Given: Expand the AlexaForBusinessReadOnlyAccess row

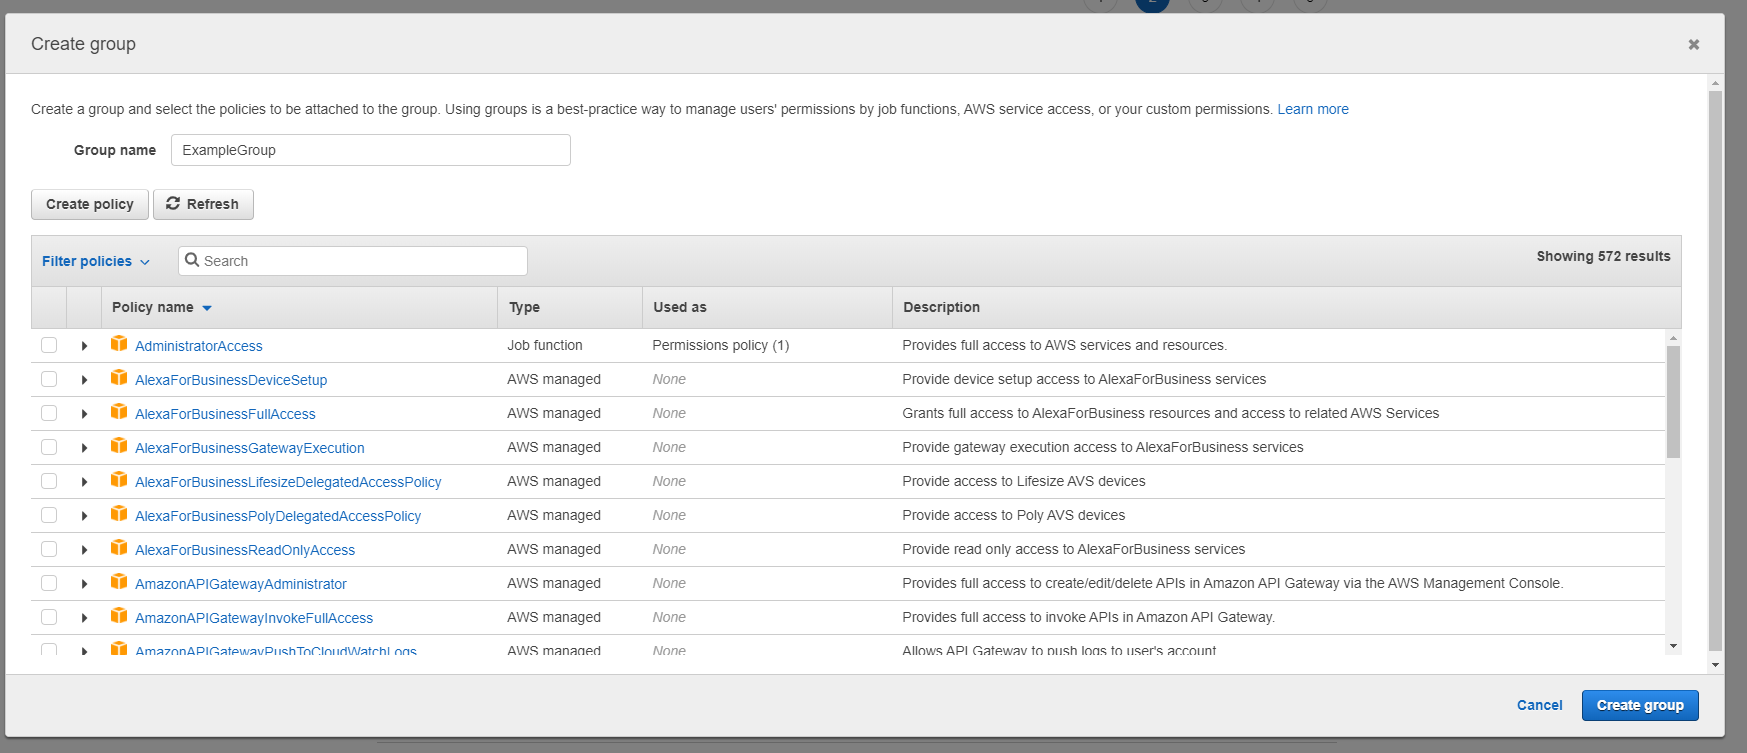Looking at the screenshot, I should pyautogui.click(x=84, y=550).
